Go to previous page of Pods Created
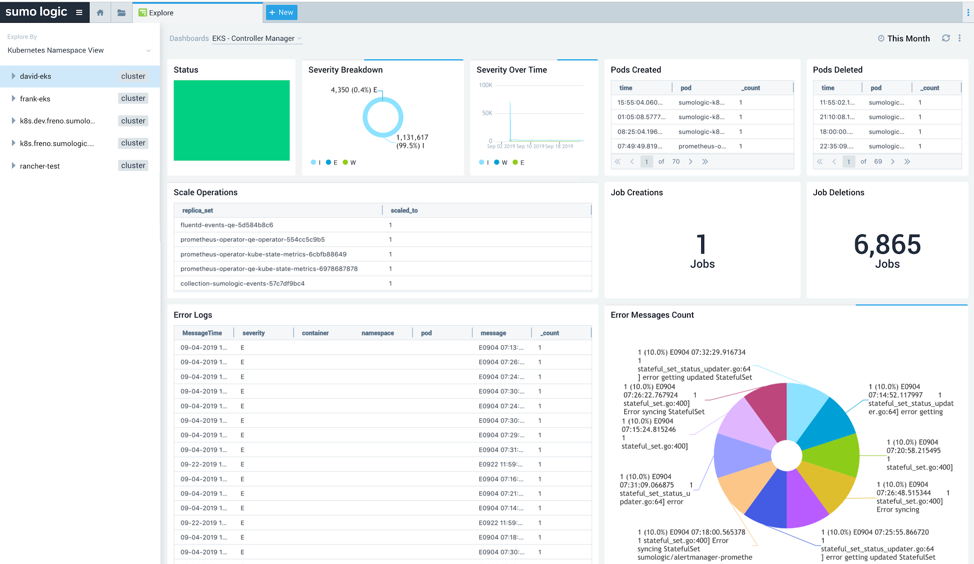 tap(632, 161)
